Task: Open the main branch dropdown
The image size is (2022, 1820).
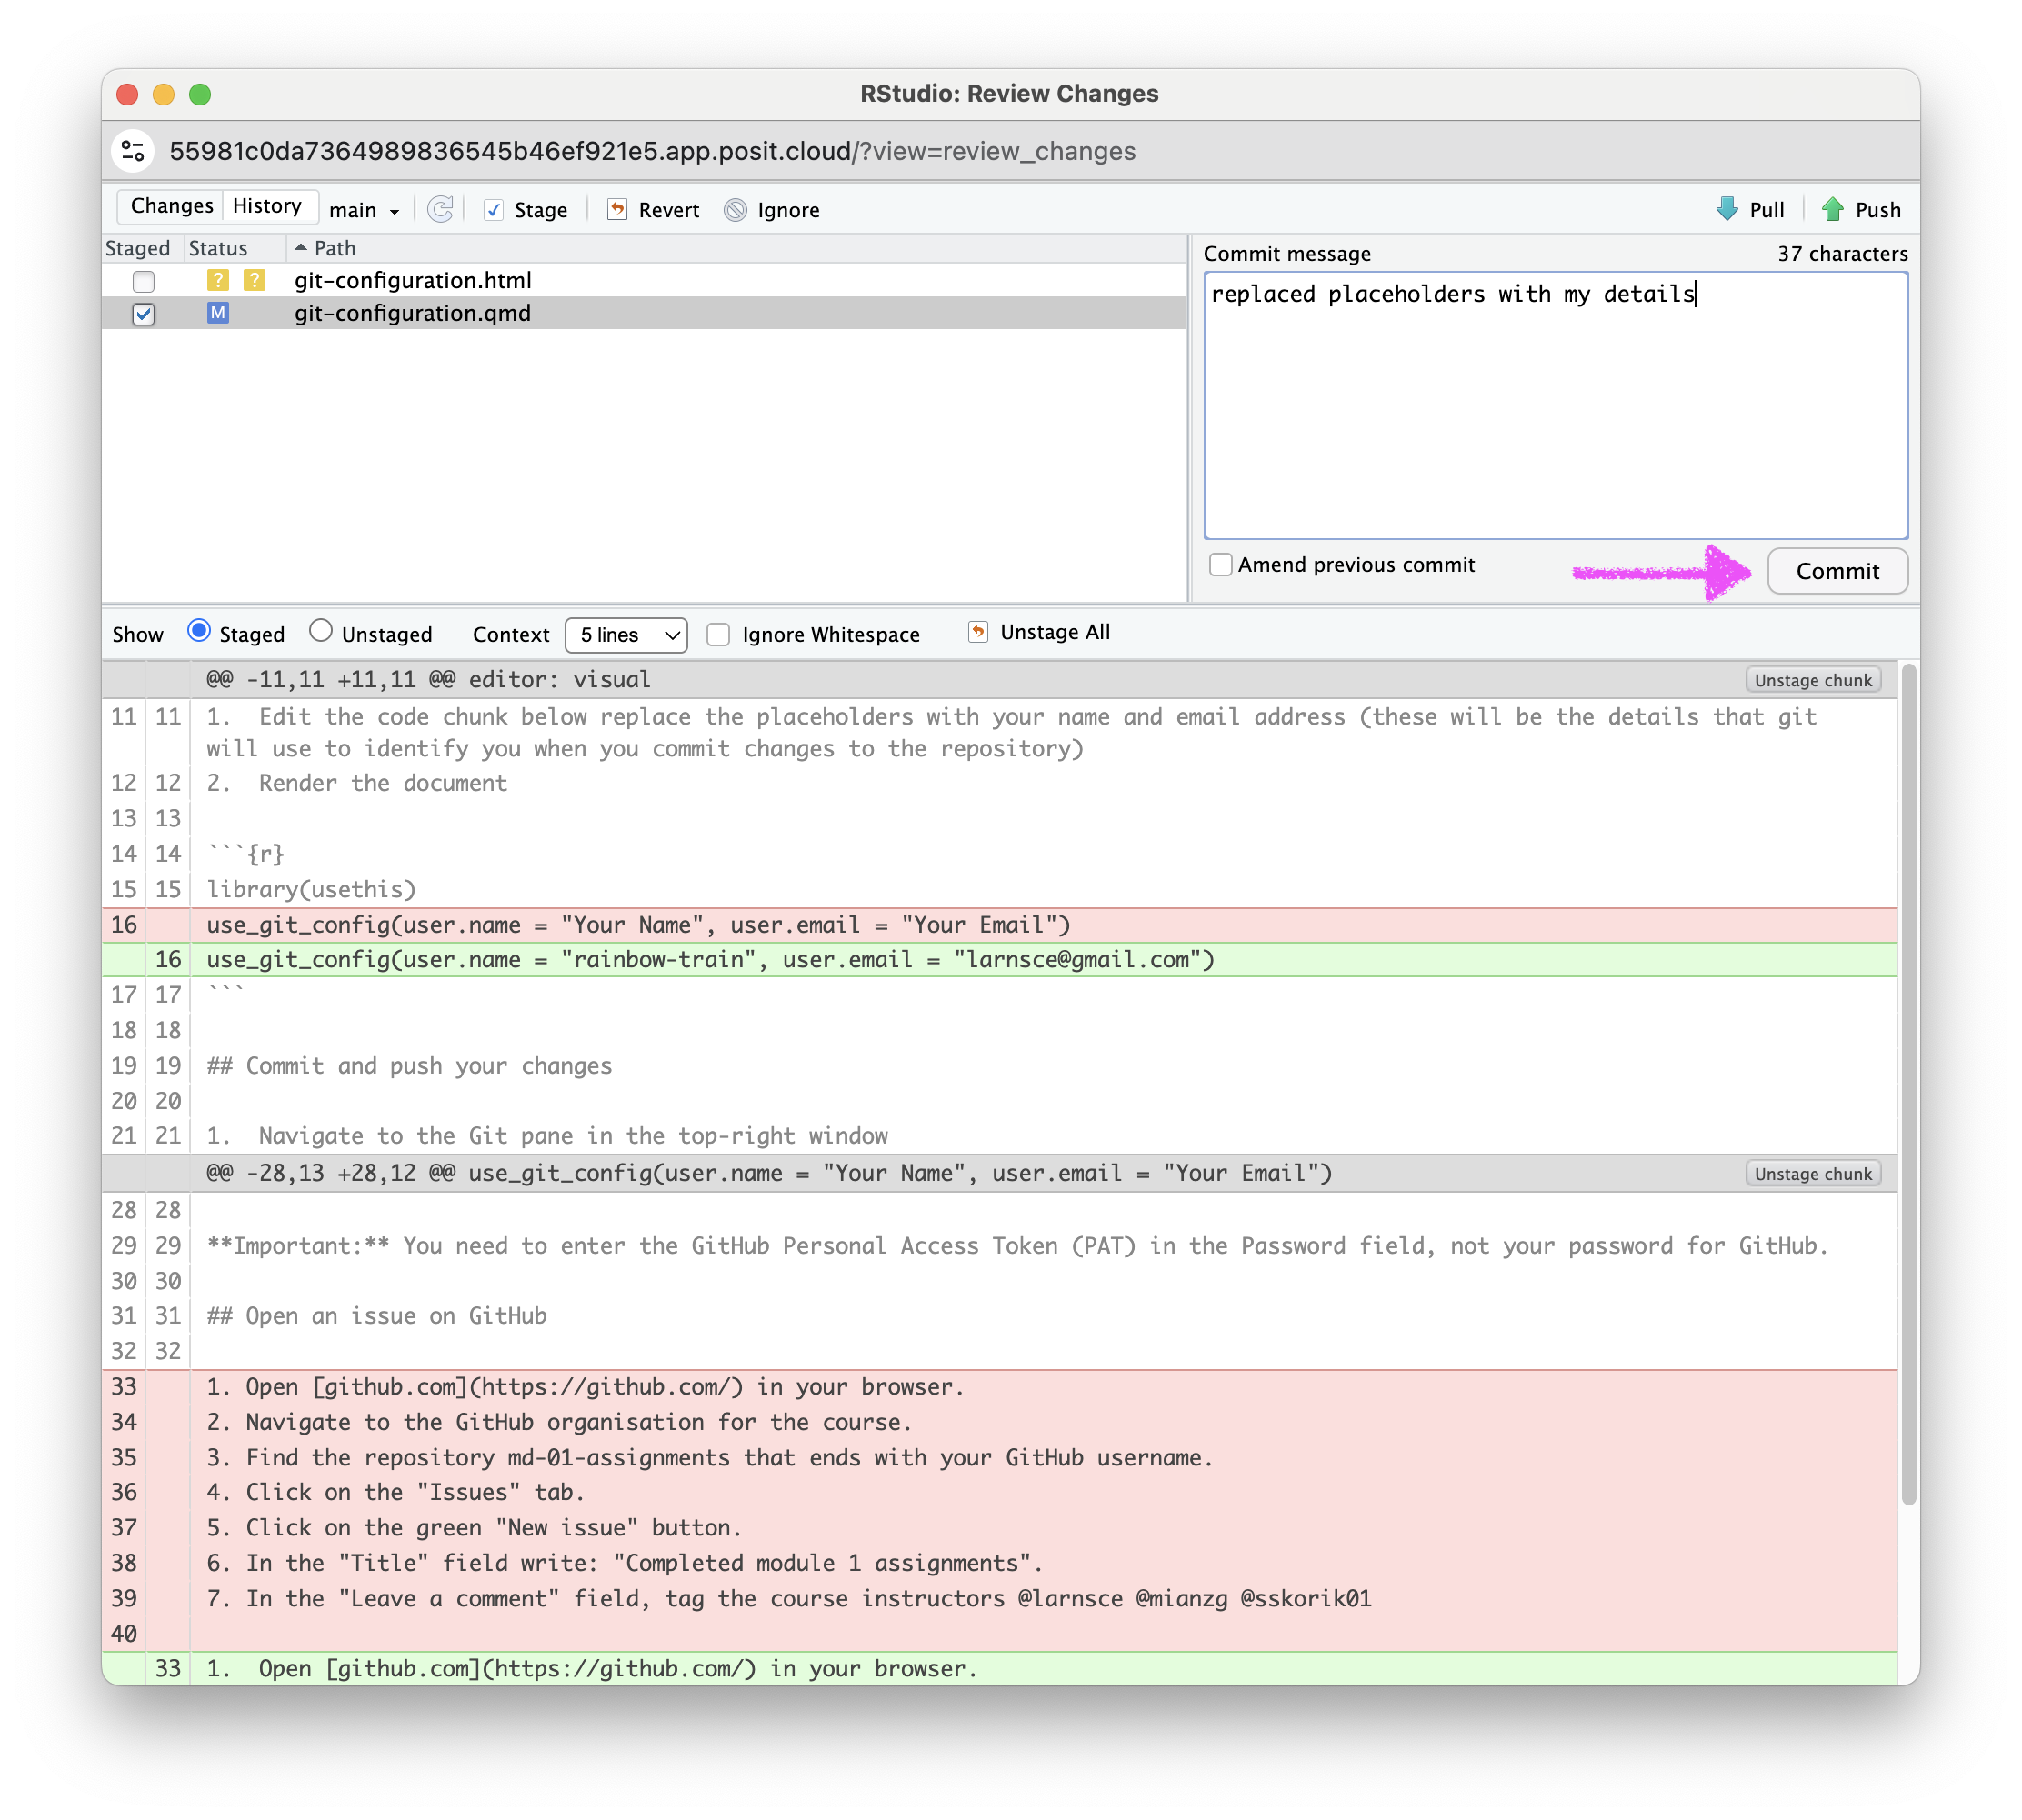Action: click(x=365, y=210)
